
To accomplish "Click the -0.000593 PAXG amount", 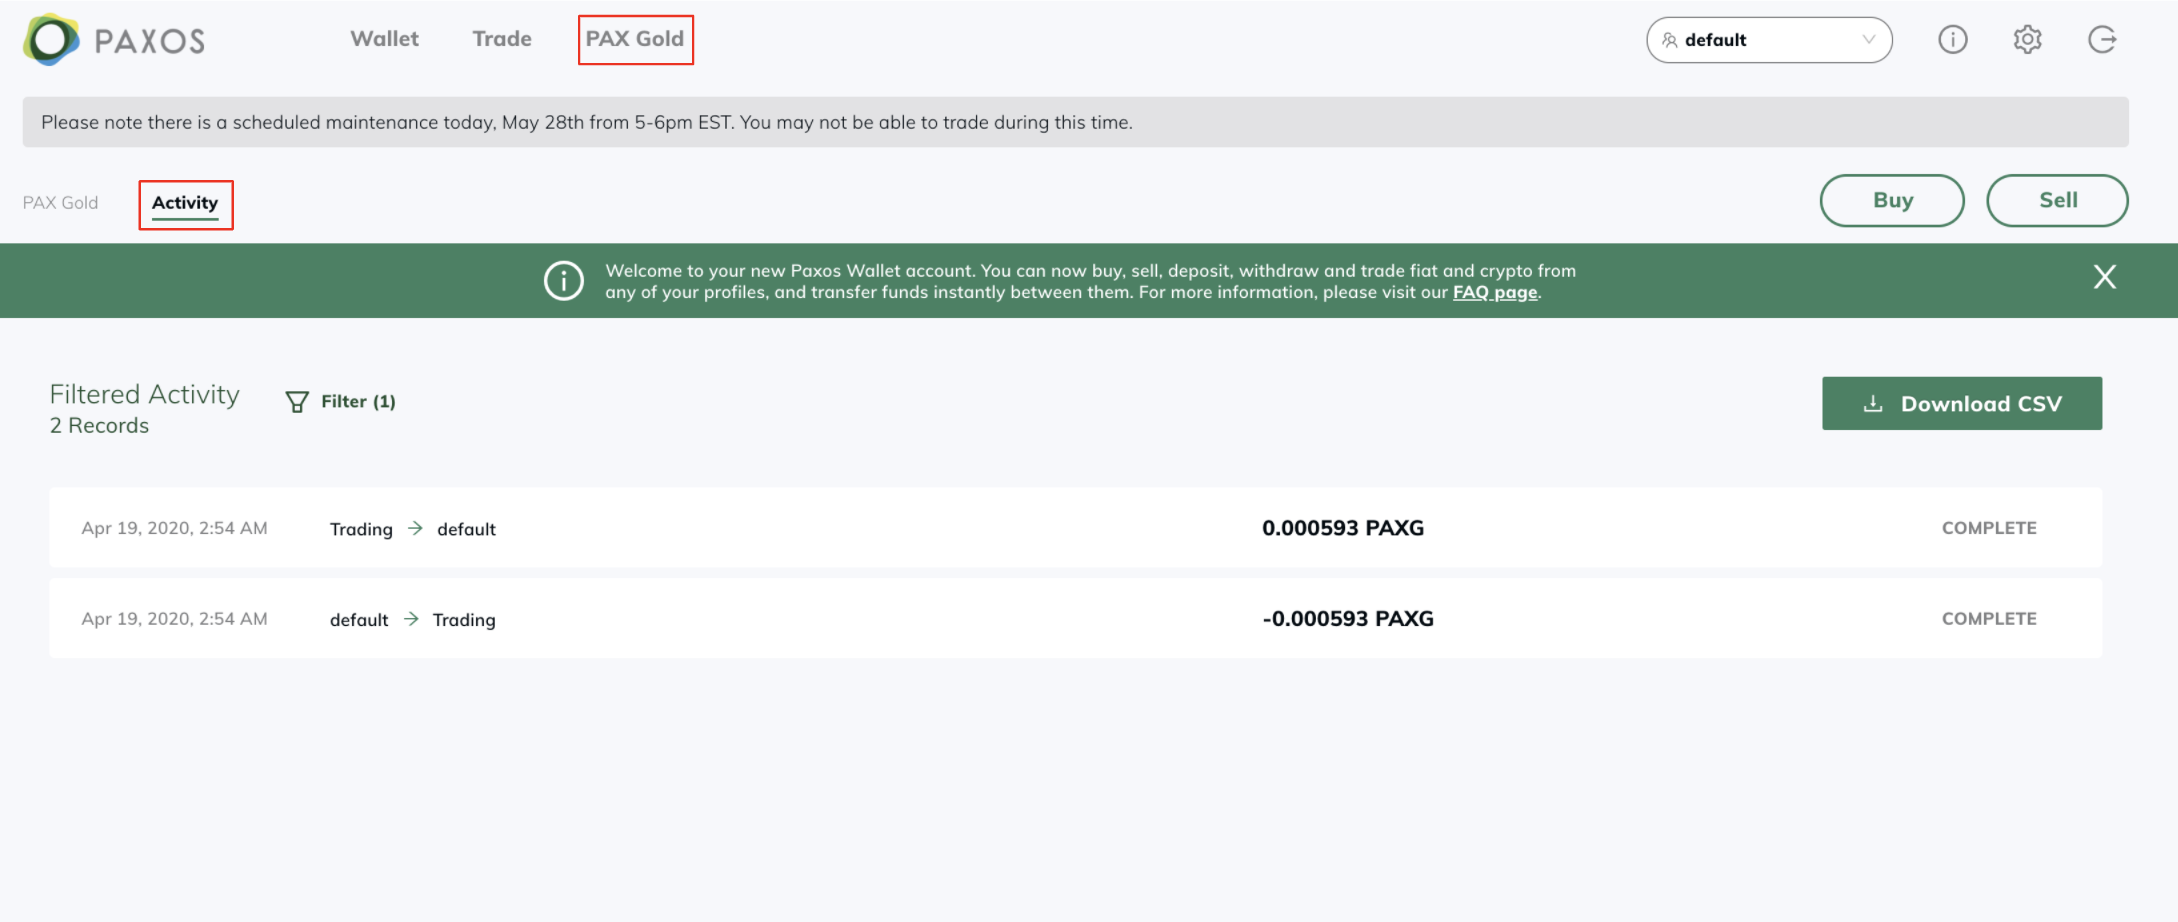I will (x=1348, y=619).
